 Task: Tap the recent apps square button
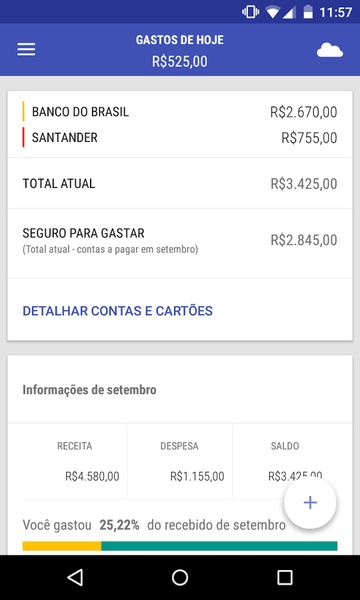pos(285,577)
